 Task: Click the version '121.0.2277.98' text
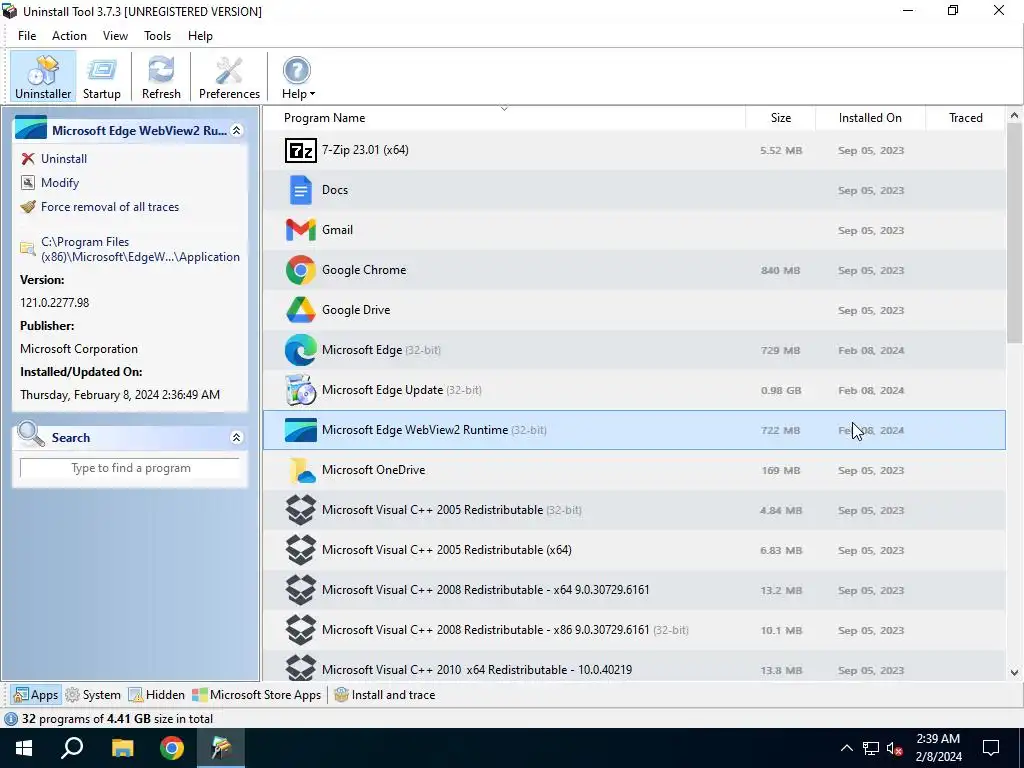point(54,303)
